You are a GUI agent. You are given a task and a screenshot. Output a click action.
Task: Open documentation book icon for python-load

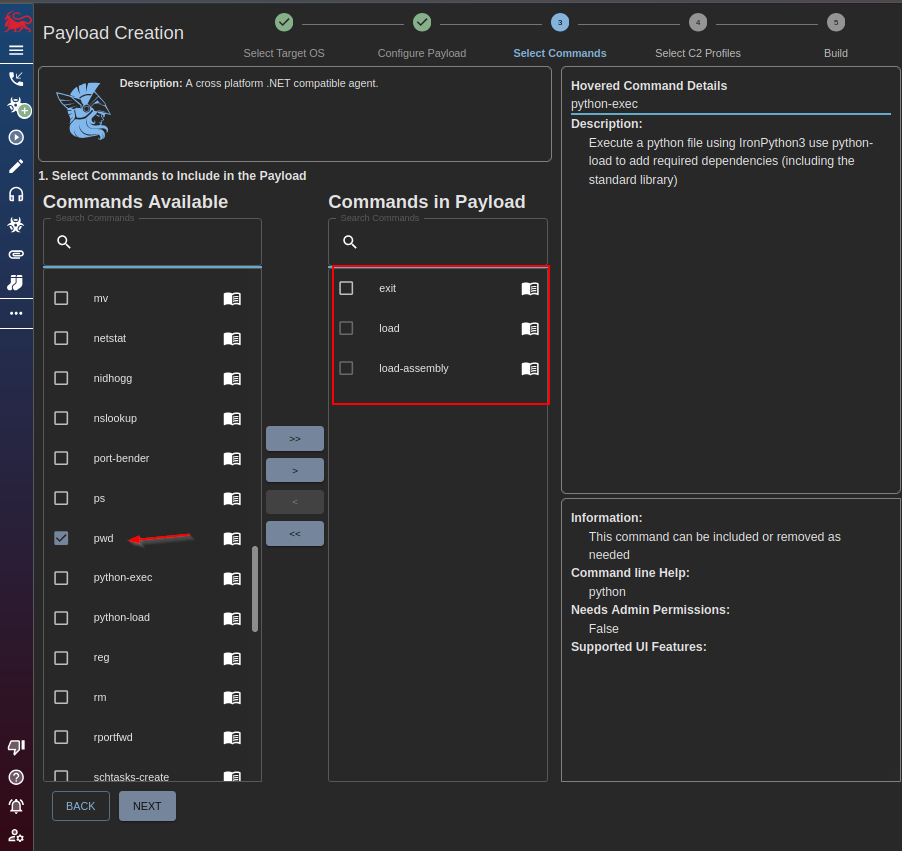tap(232, 618)
